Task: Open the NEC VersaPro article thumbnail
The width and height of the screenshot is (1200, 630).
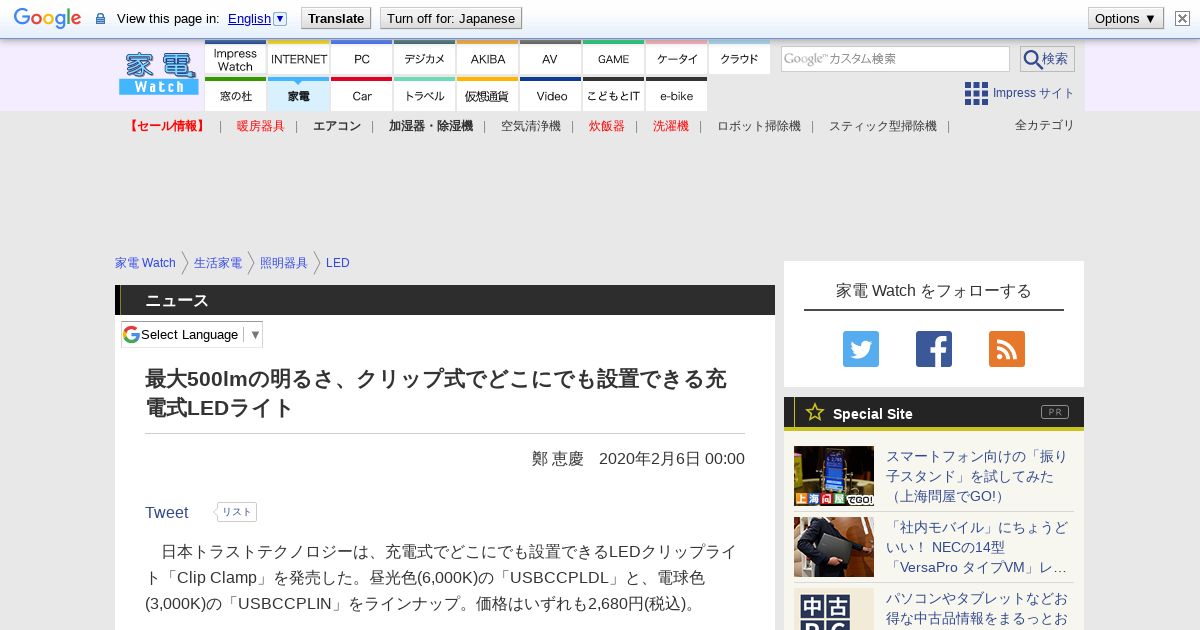Action: (x=834, y=547)
